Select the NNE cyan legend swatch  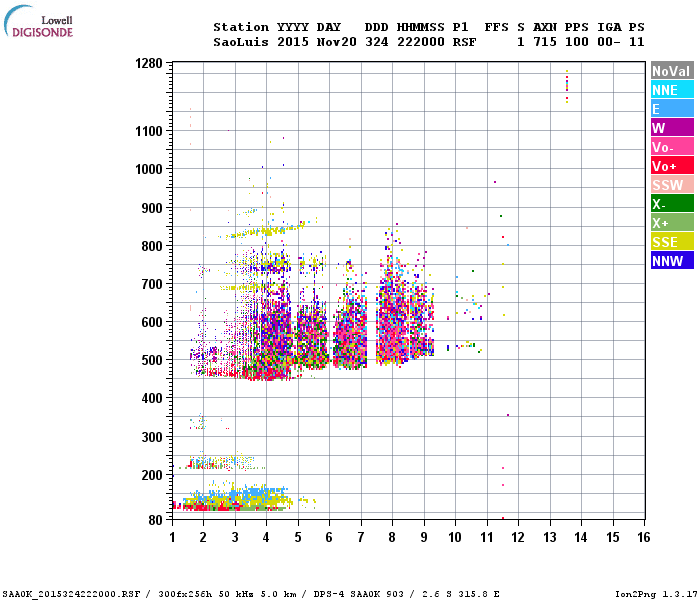click(x=672, y=90)
